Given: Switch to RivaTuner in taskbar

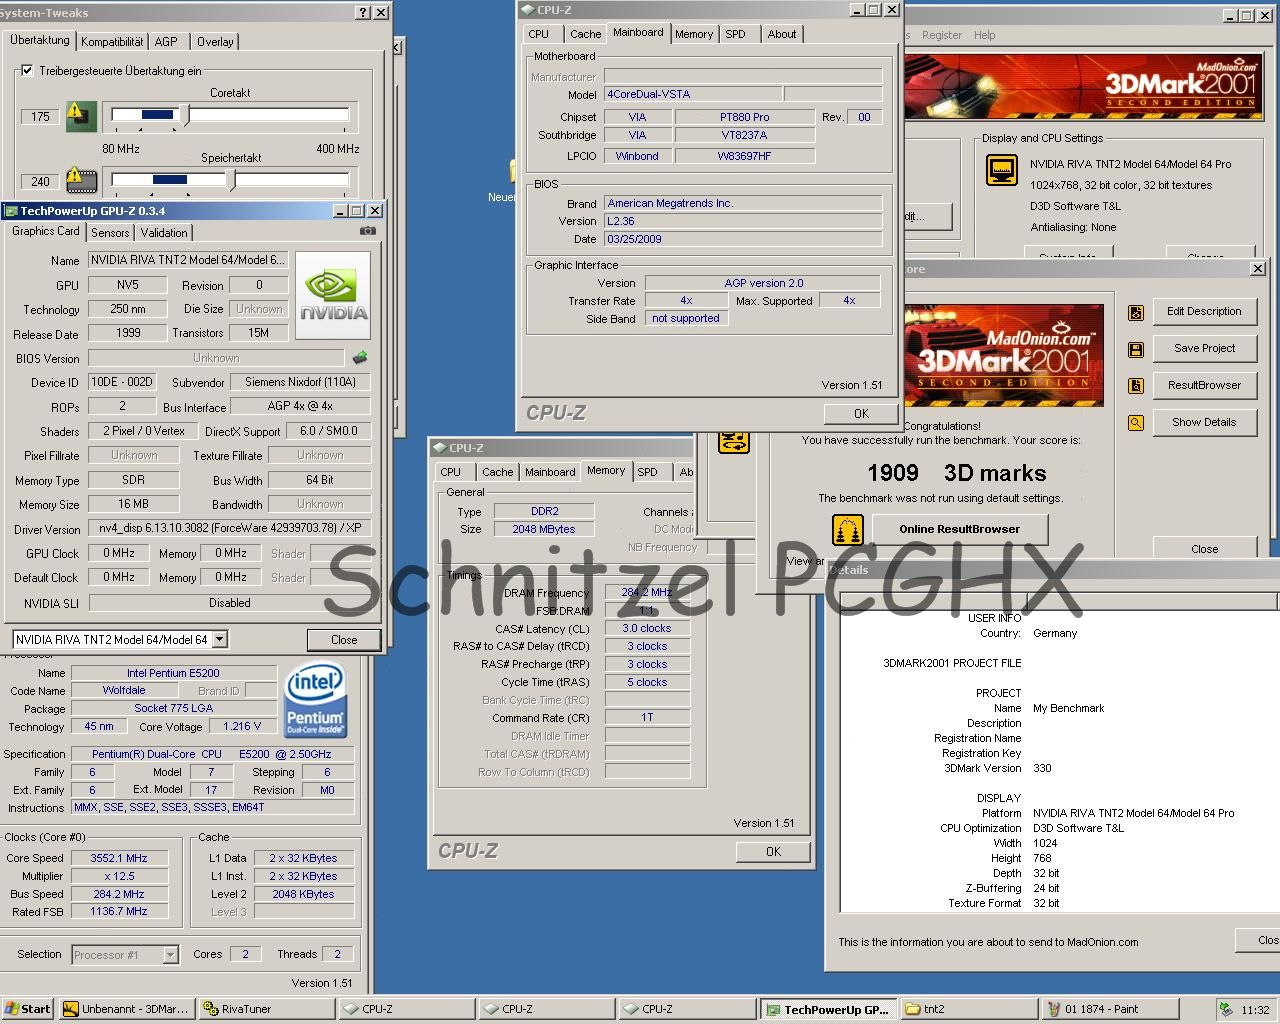Looking at the screenshot, I should coord(265,1009).
